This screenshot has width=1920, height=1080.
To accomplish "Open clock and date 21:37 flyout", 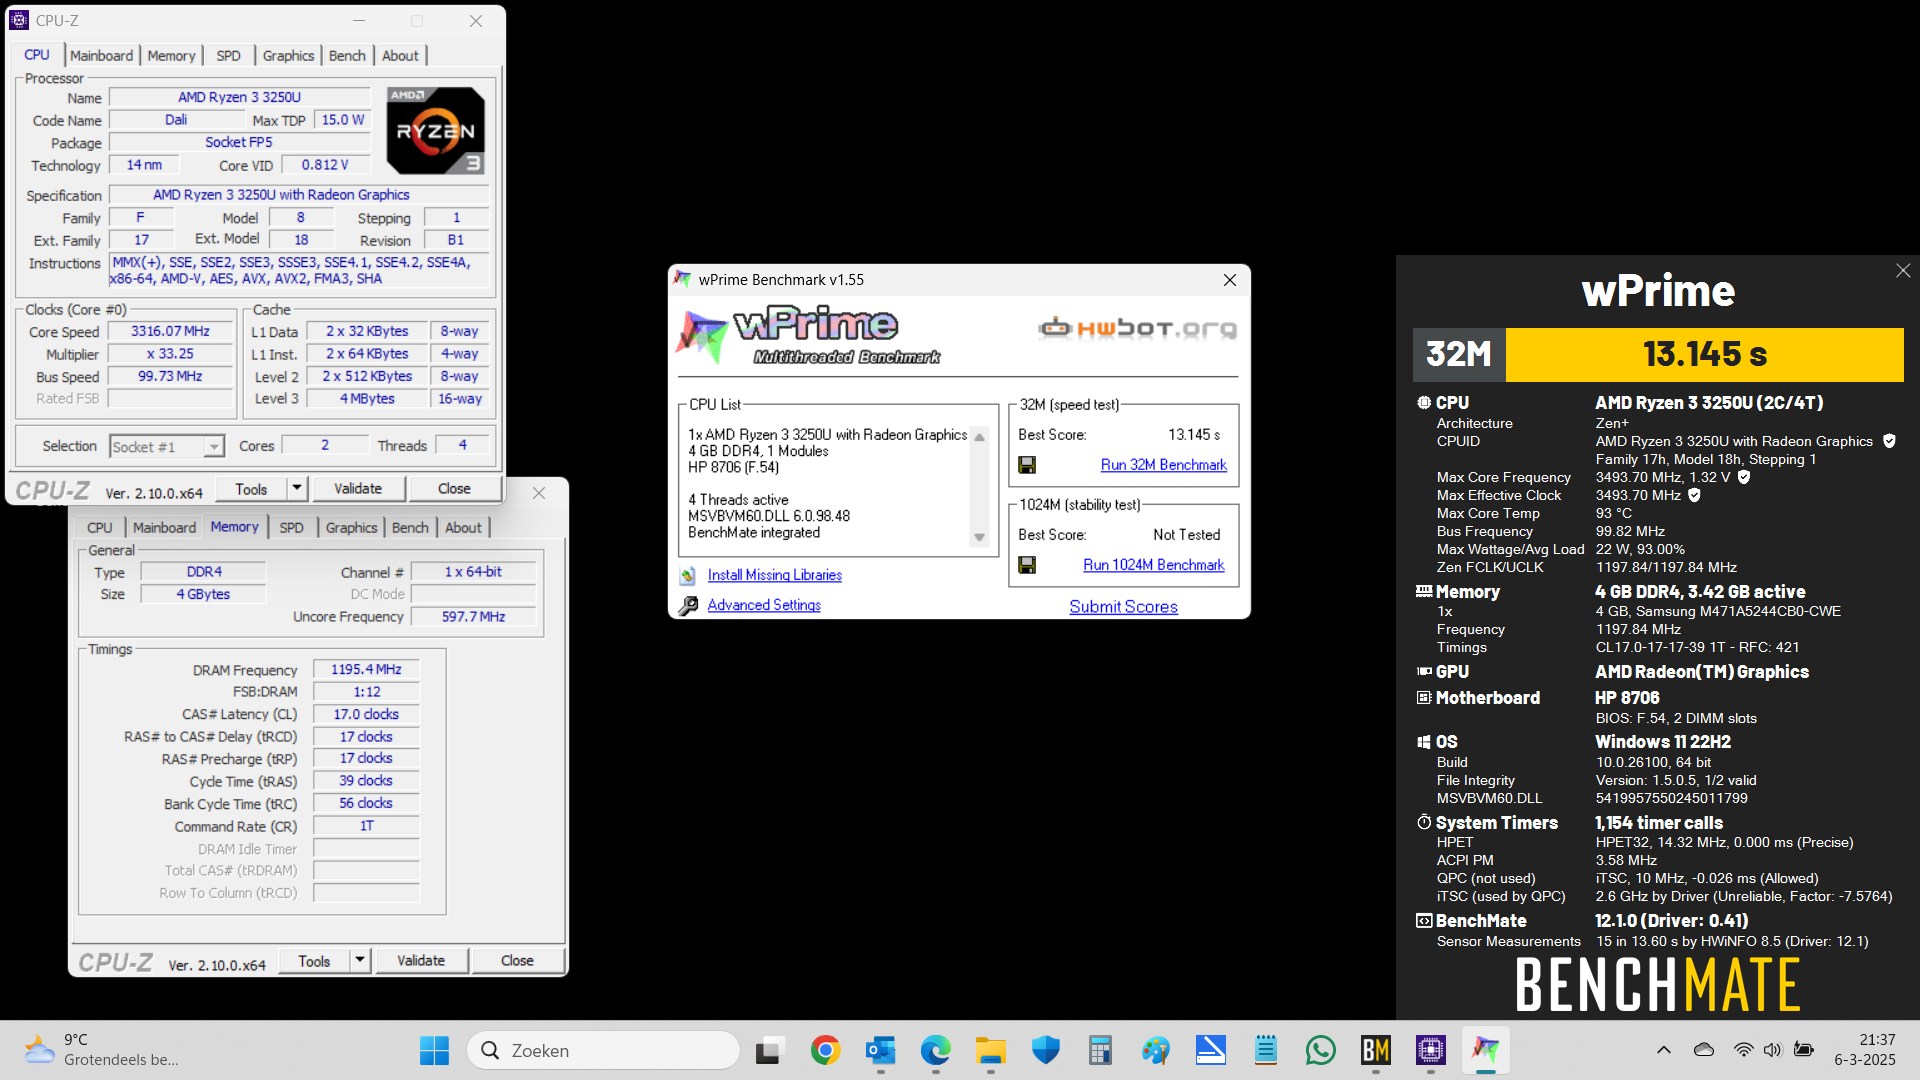I will [1865, 1050].
